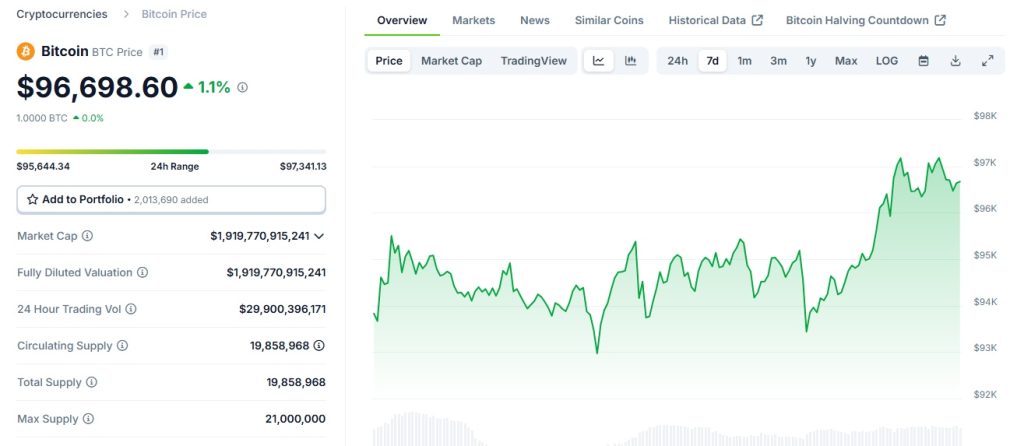Download chart data icon
Screen dimensions: 1024x446
[x=955, y=61]
